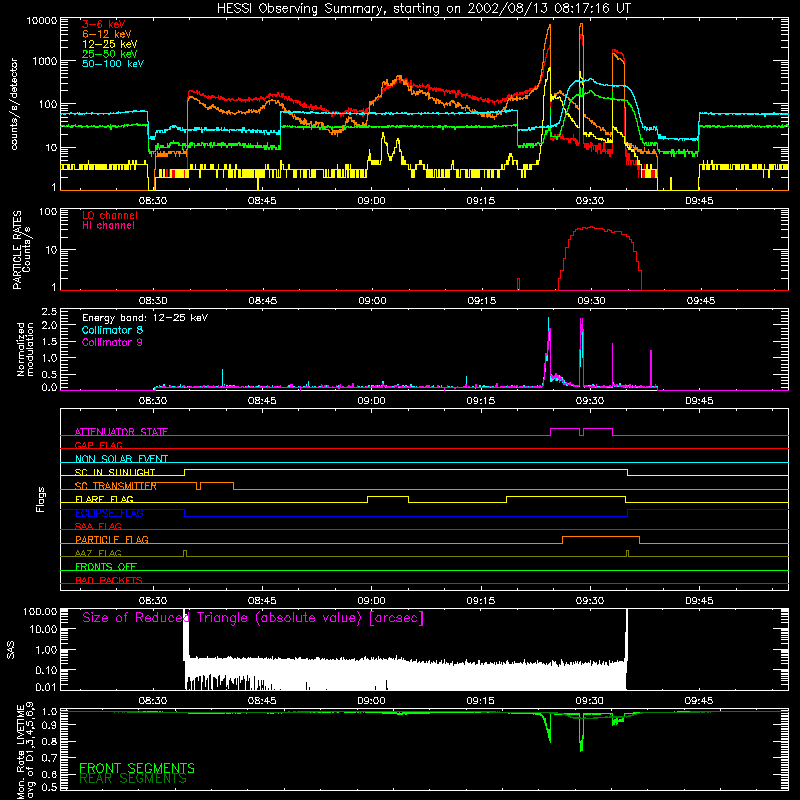The height and width of the screenshot is (800, 800).
Task: Click the red particle rate hump peak
Action: tap(591, 227)
